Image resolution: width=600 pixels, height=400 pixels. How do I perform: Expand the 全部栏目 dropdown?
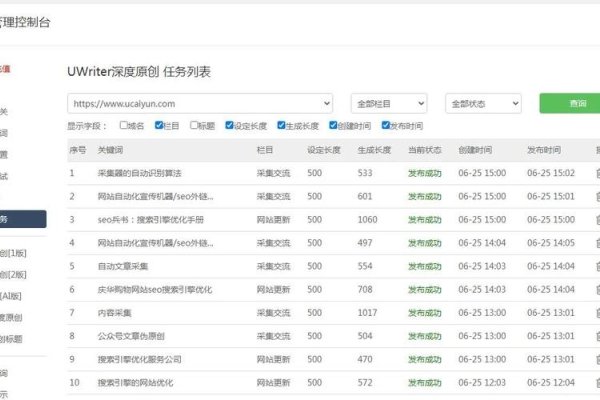point(389,103)
